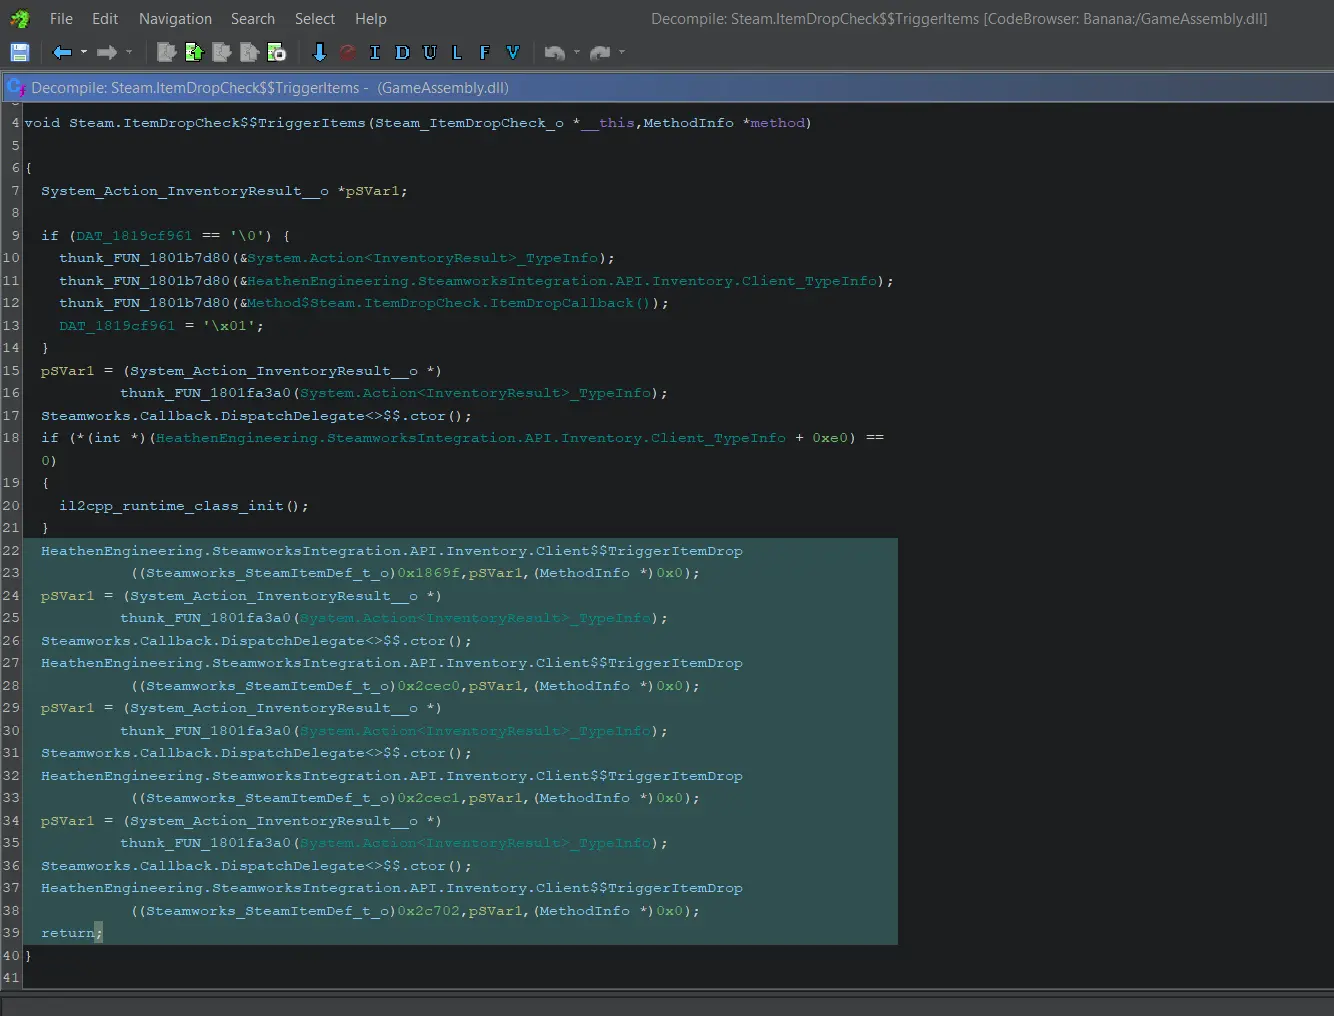This screenshot has height=1016, width=1334.
Task: Toggle navigation direction with the blue down arrow
Action: [320, 53]
